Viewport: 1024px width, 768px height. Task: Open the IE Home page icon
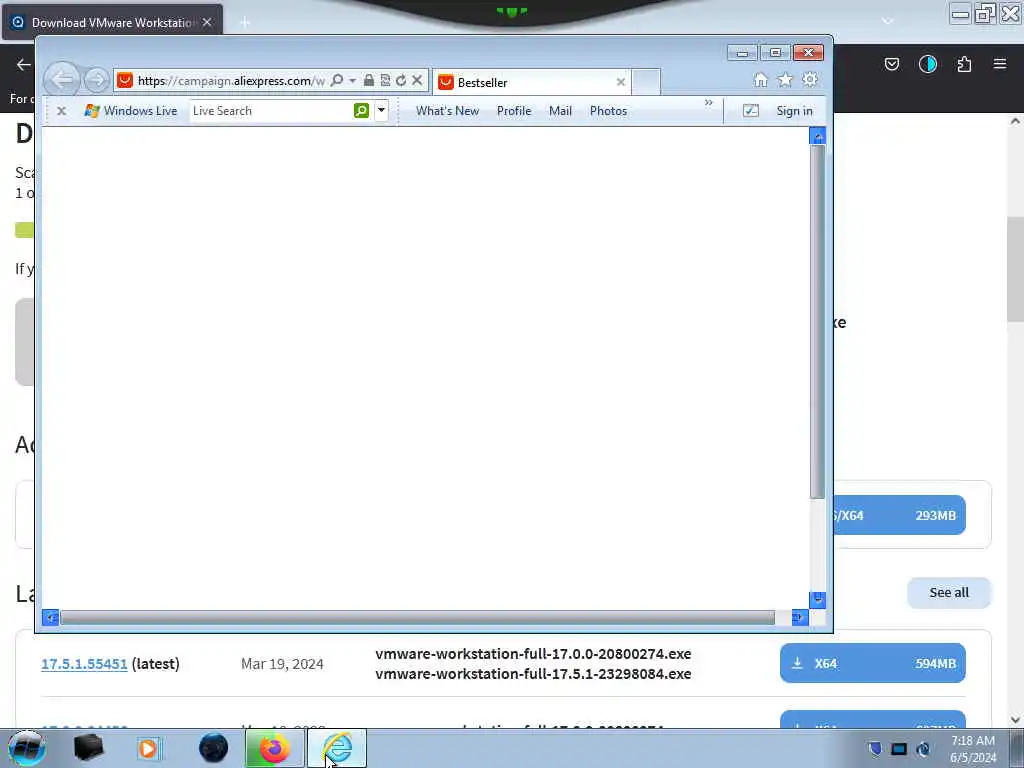point(761,80)
